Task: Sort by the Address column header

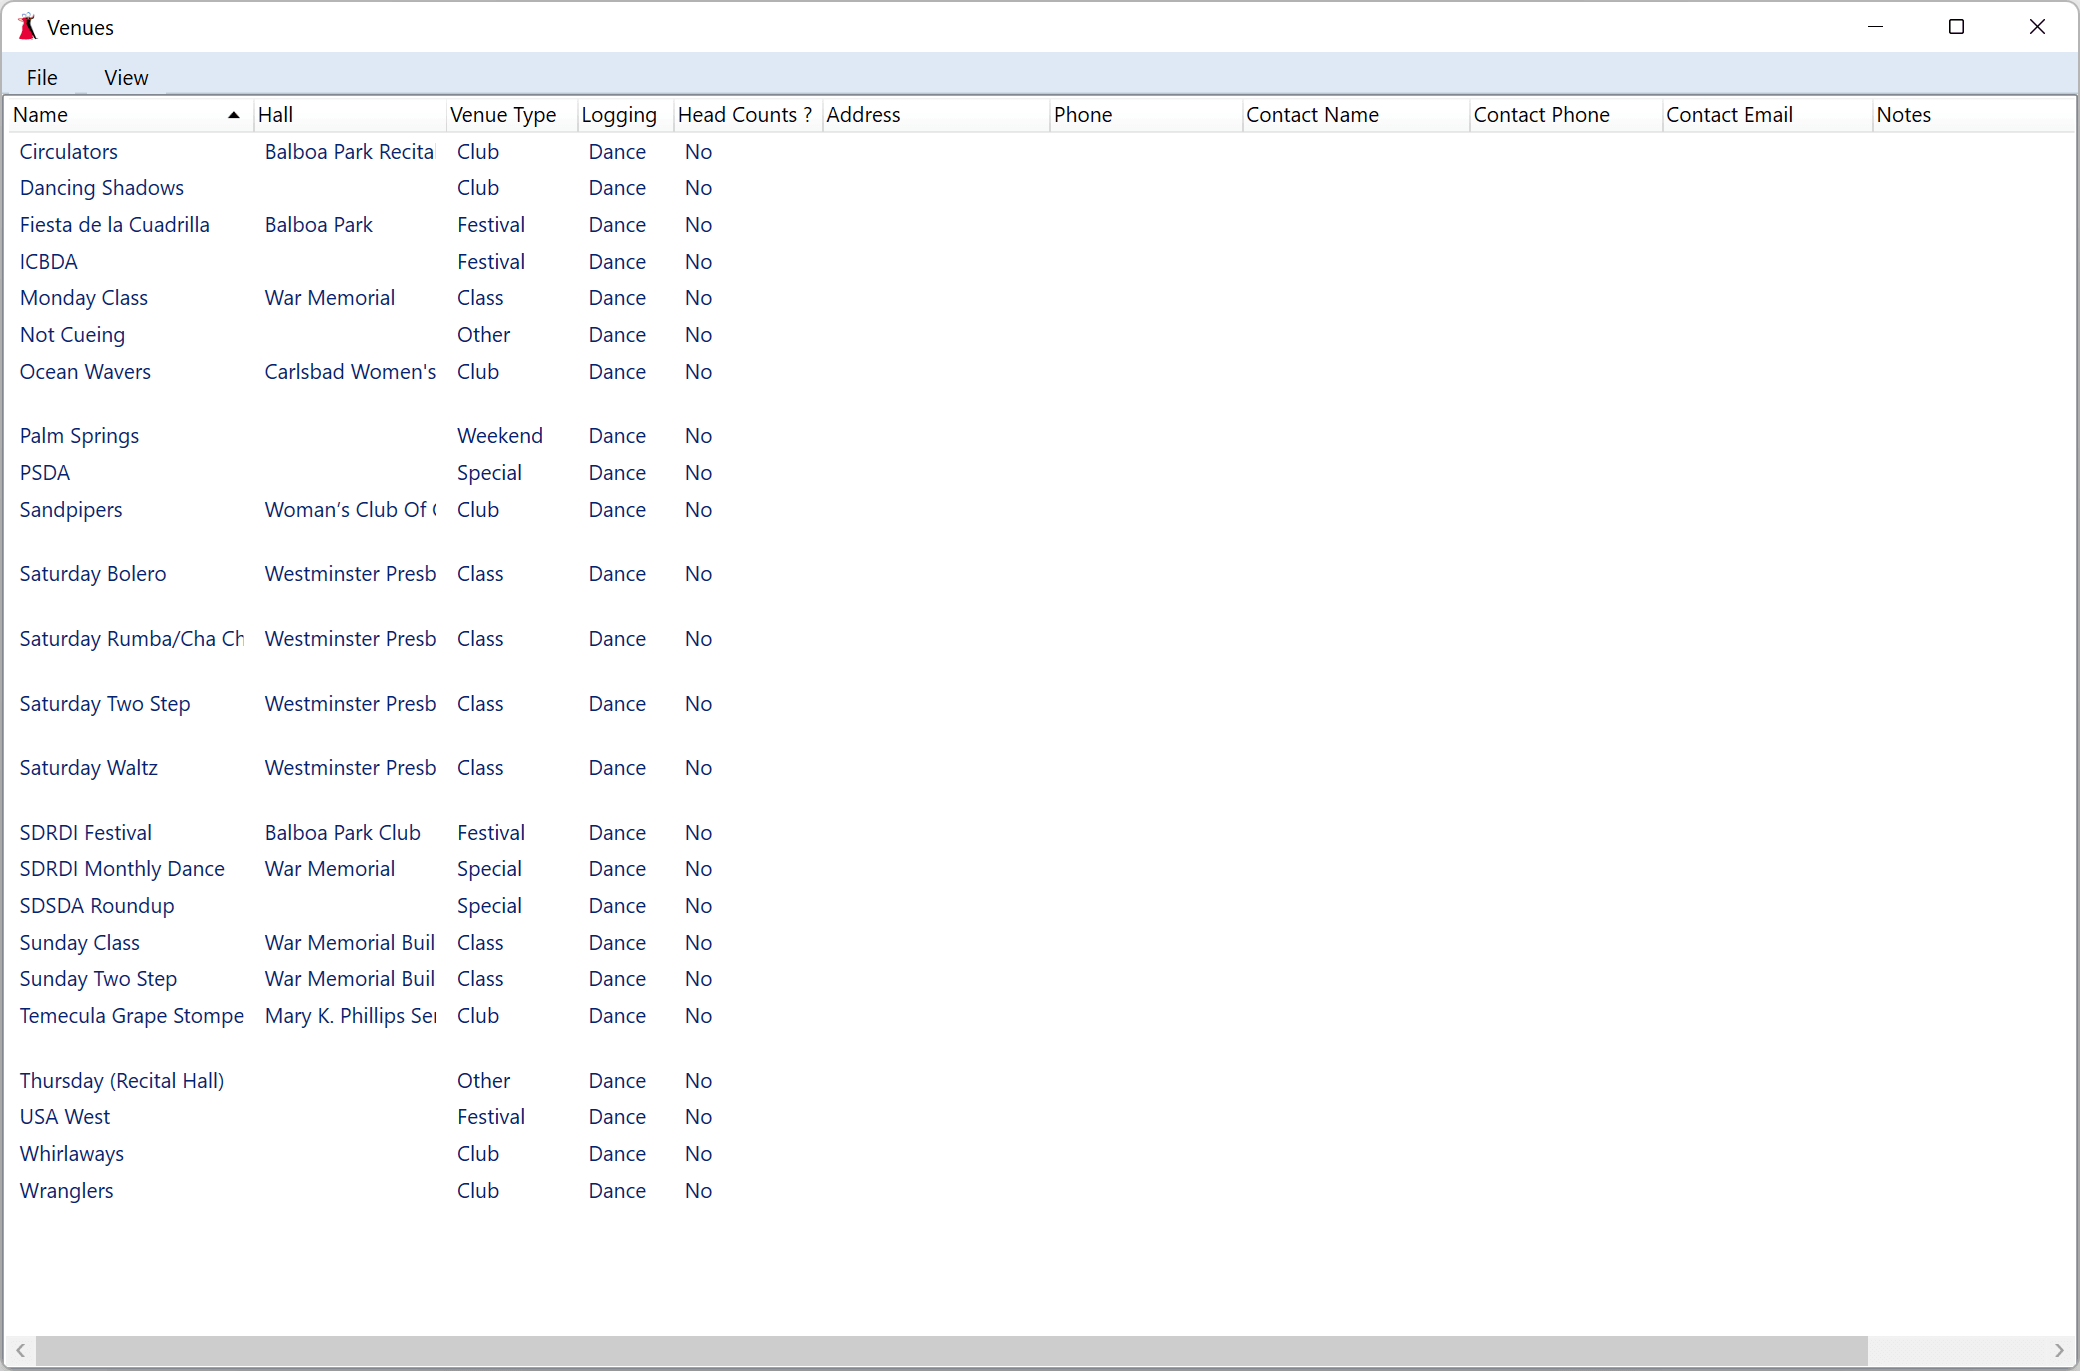Action: pyautogui.click(x=935, y=115)
